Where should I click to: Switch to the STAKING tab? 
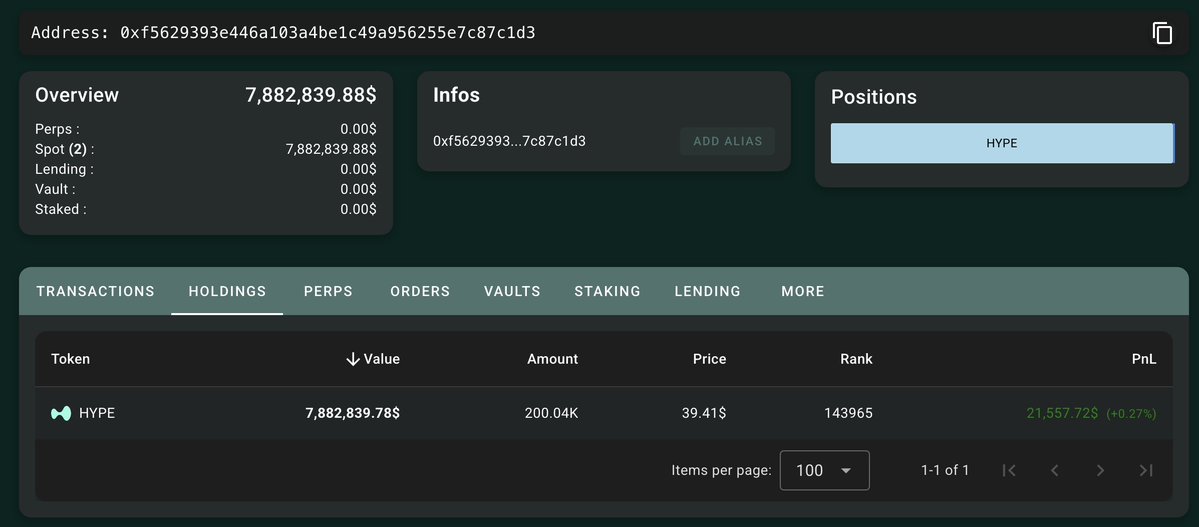click(x=607, y=291)
